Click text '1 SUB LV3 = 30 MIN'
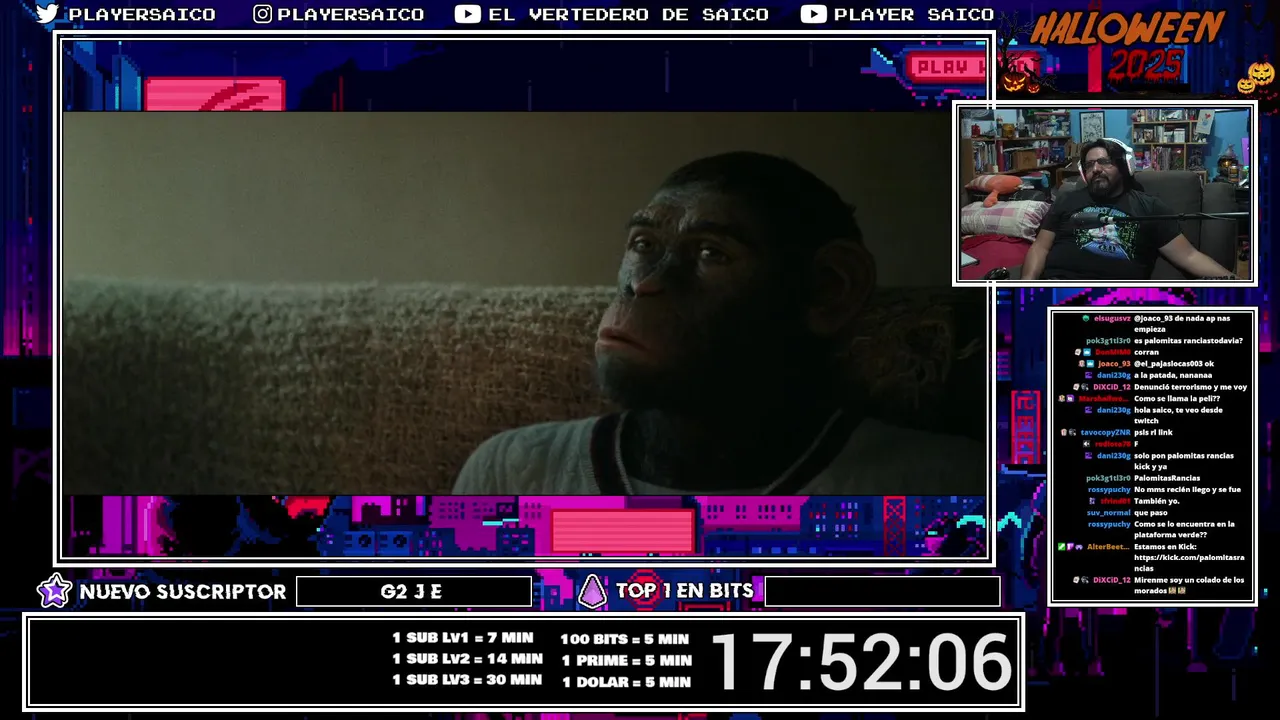Screen dimensions: 1280x720 (x=467, y=680)
